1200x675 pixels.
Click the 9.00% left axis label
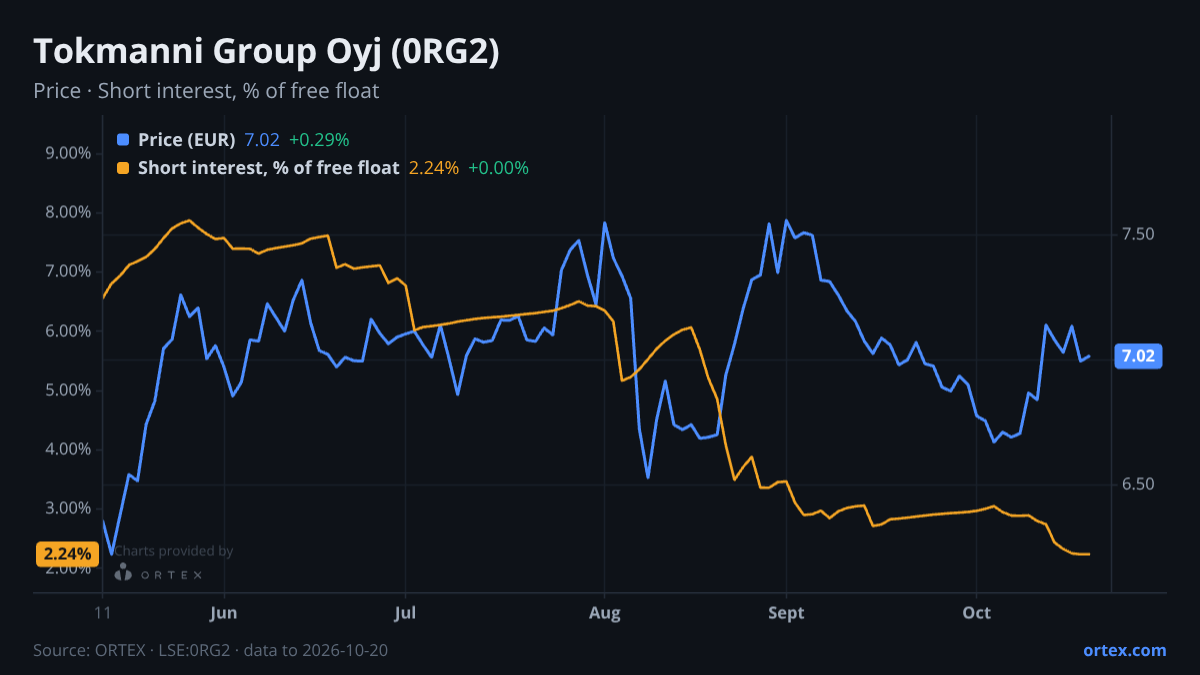pyautogui.click(x=69, y=153)
